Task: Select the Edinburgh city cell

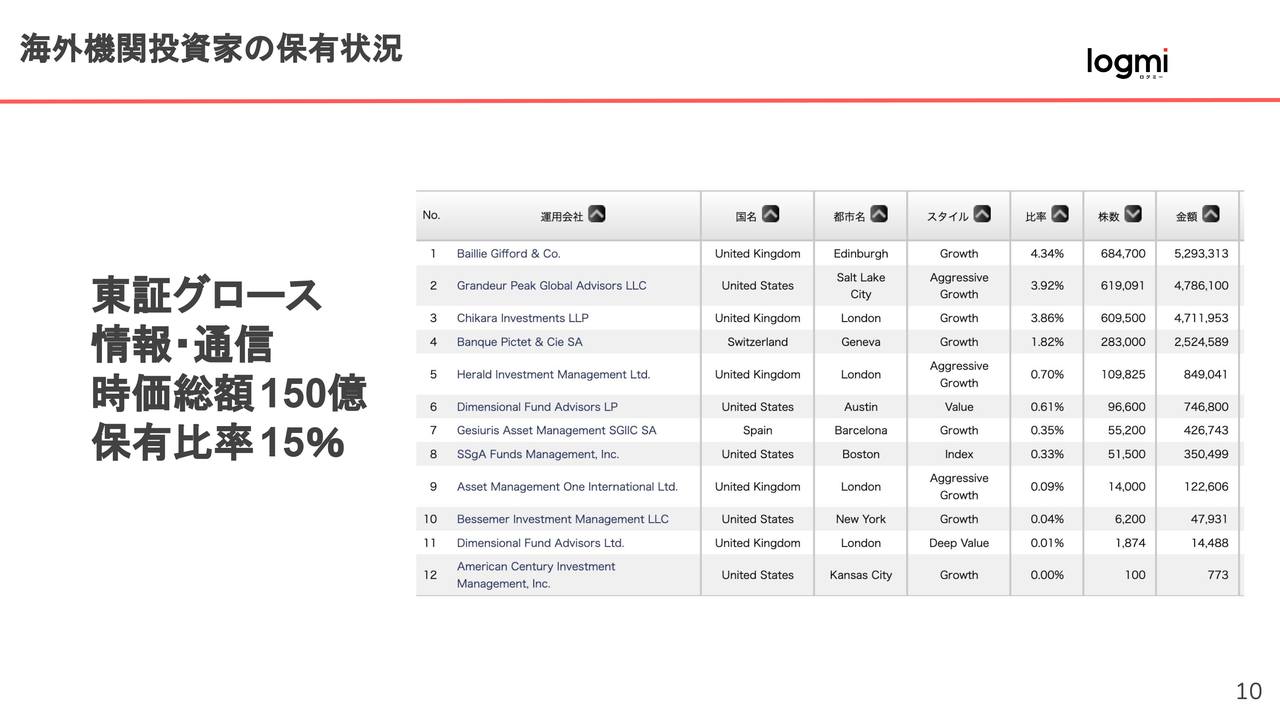Action: (x=861, y=254)
